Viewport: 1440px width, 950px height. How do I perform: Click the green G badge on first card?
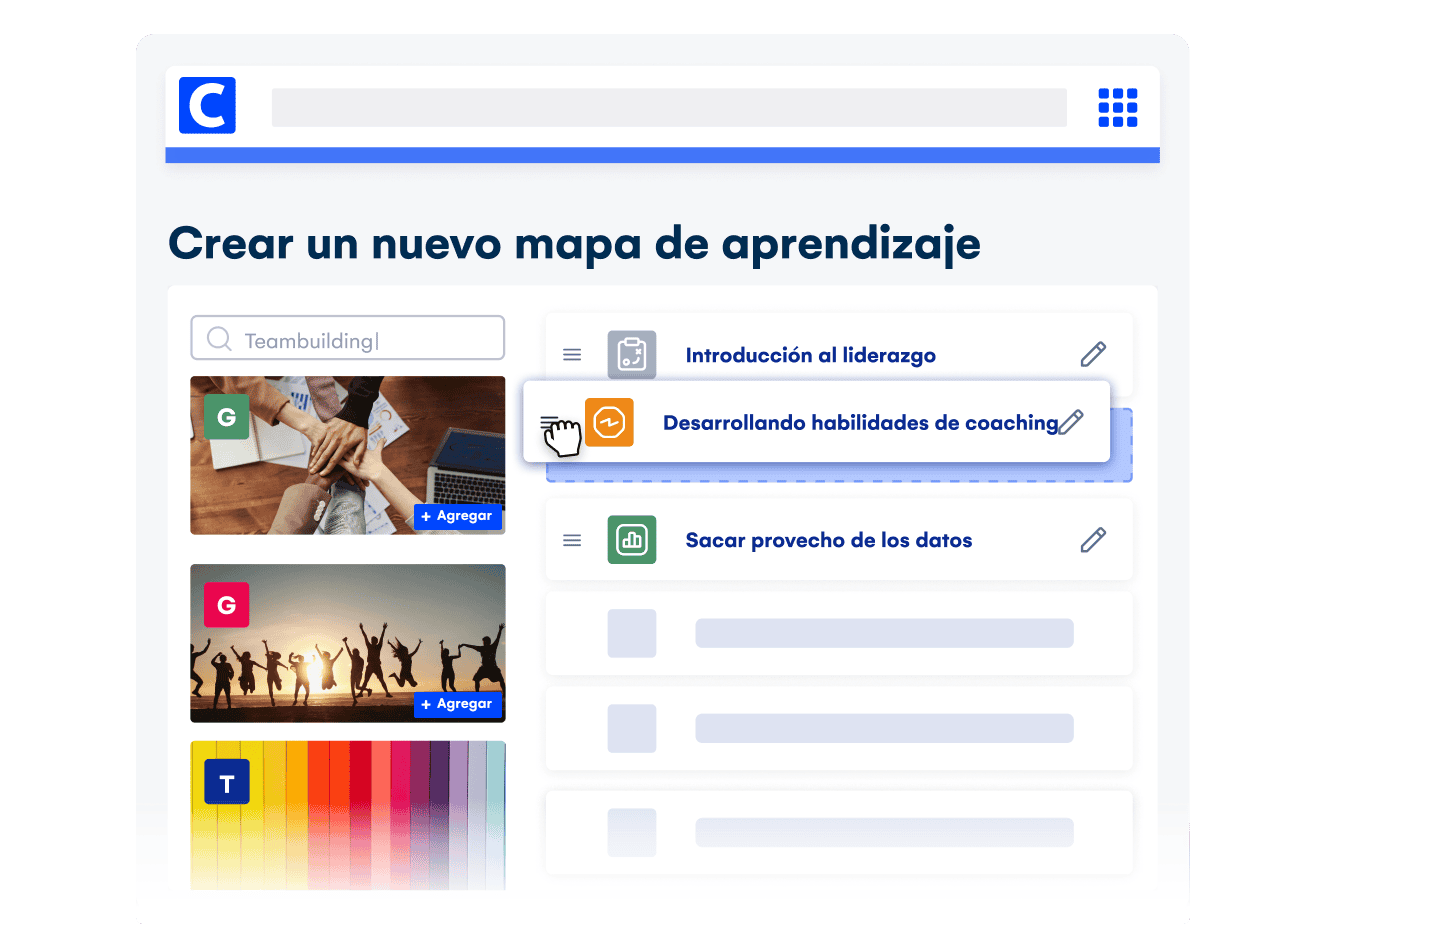pos(227,417)
